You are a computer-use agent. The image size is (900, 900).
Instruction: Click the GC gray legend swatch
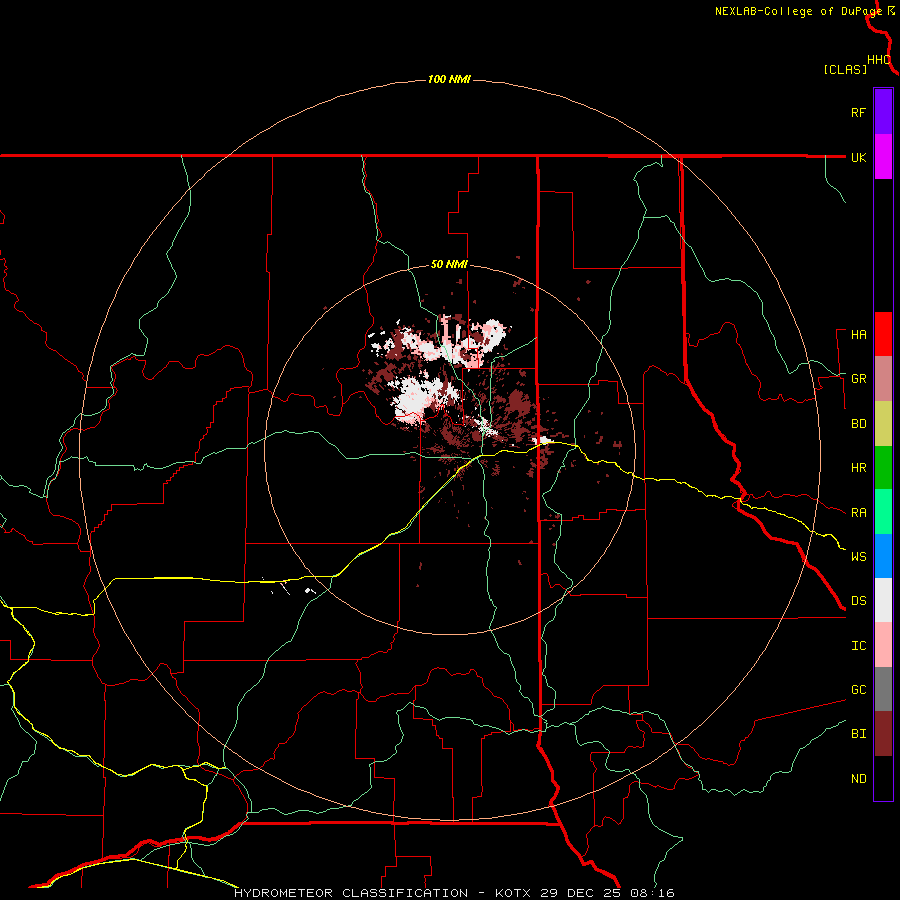pyautogui.click(x=883, y=689)
